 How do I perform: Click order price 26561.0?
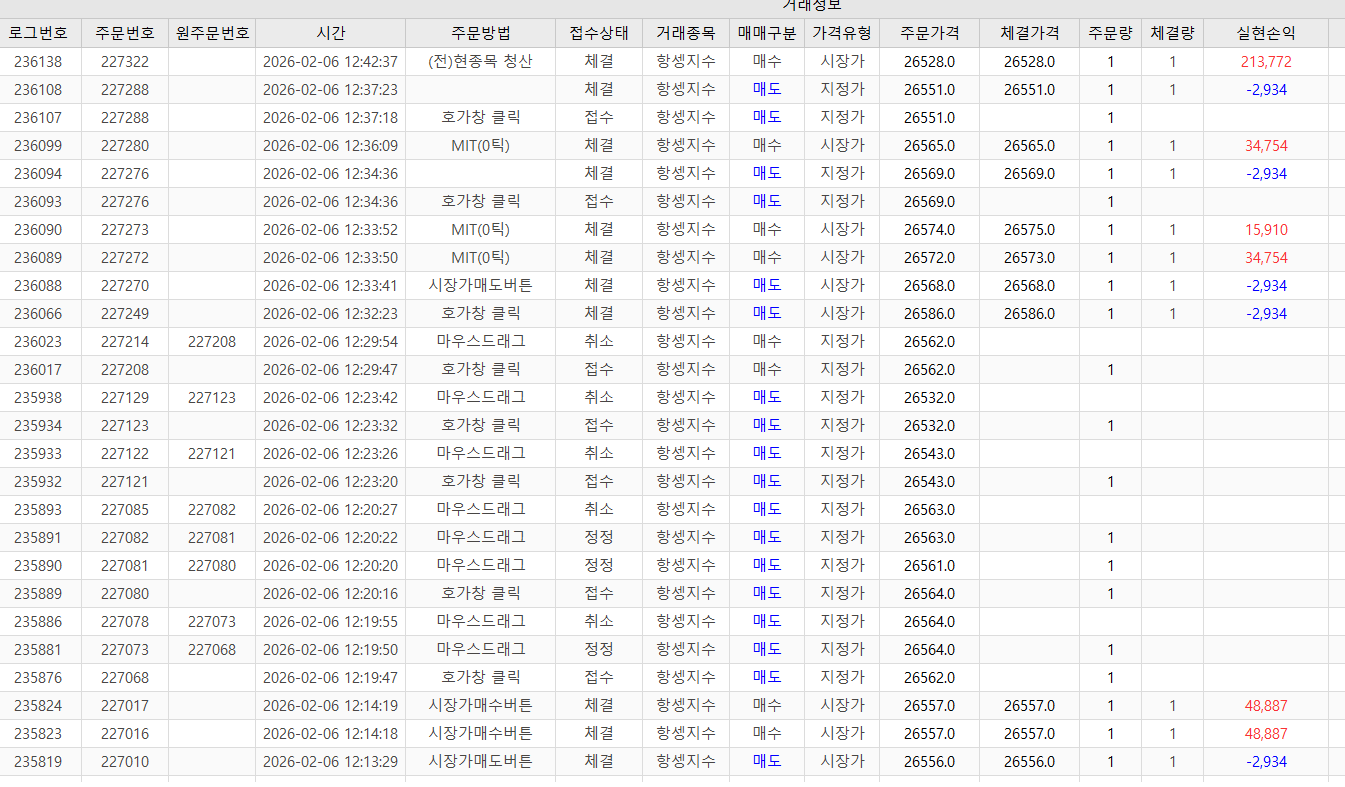[x=929, y=565]
